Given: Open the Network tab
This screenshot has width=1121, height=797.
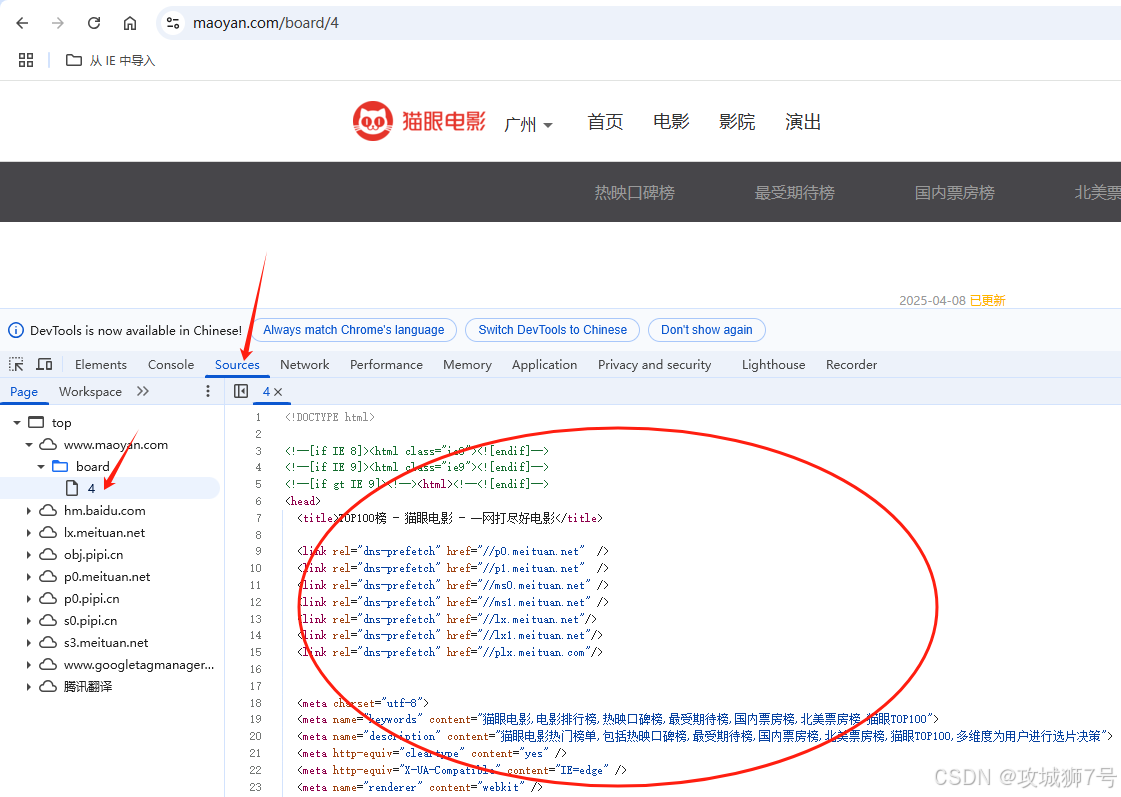Looking at the screenshot, I should pos(305,365).
